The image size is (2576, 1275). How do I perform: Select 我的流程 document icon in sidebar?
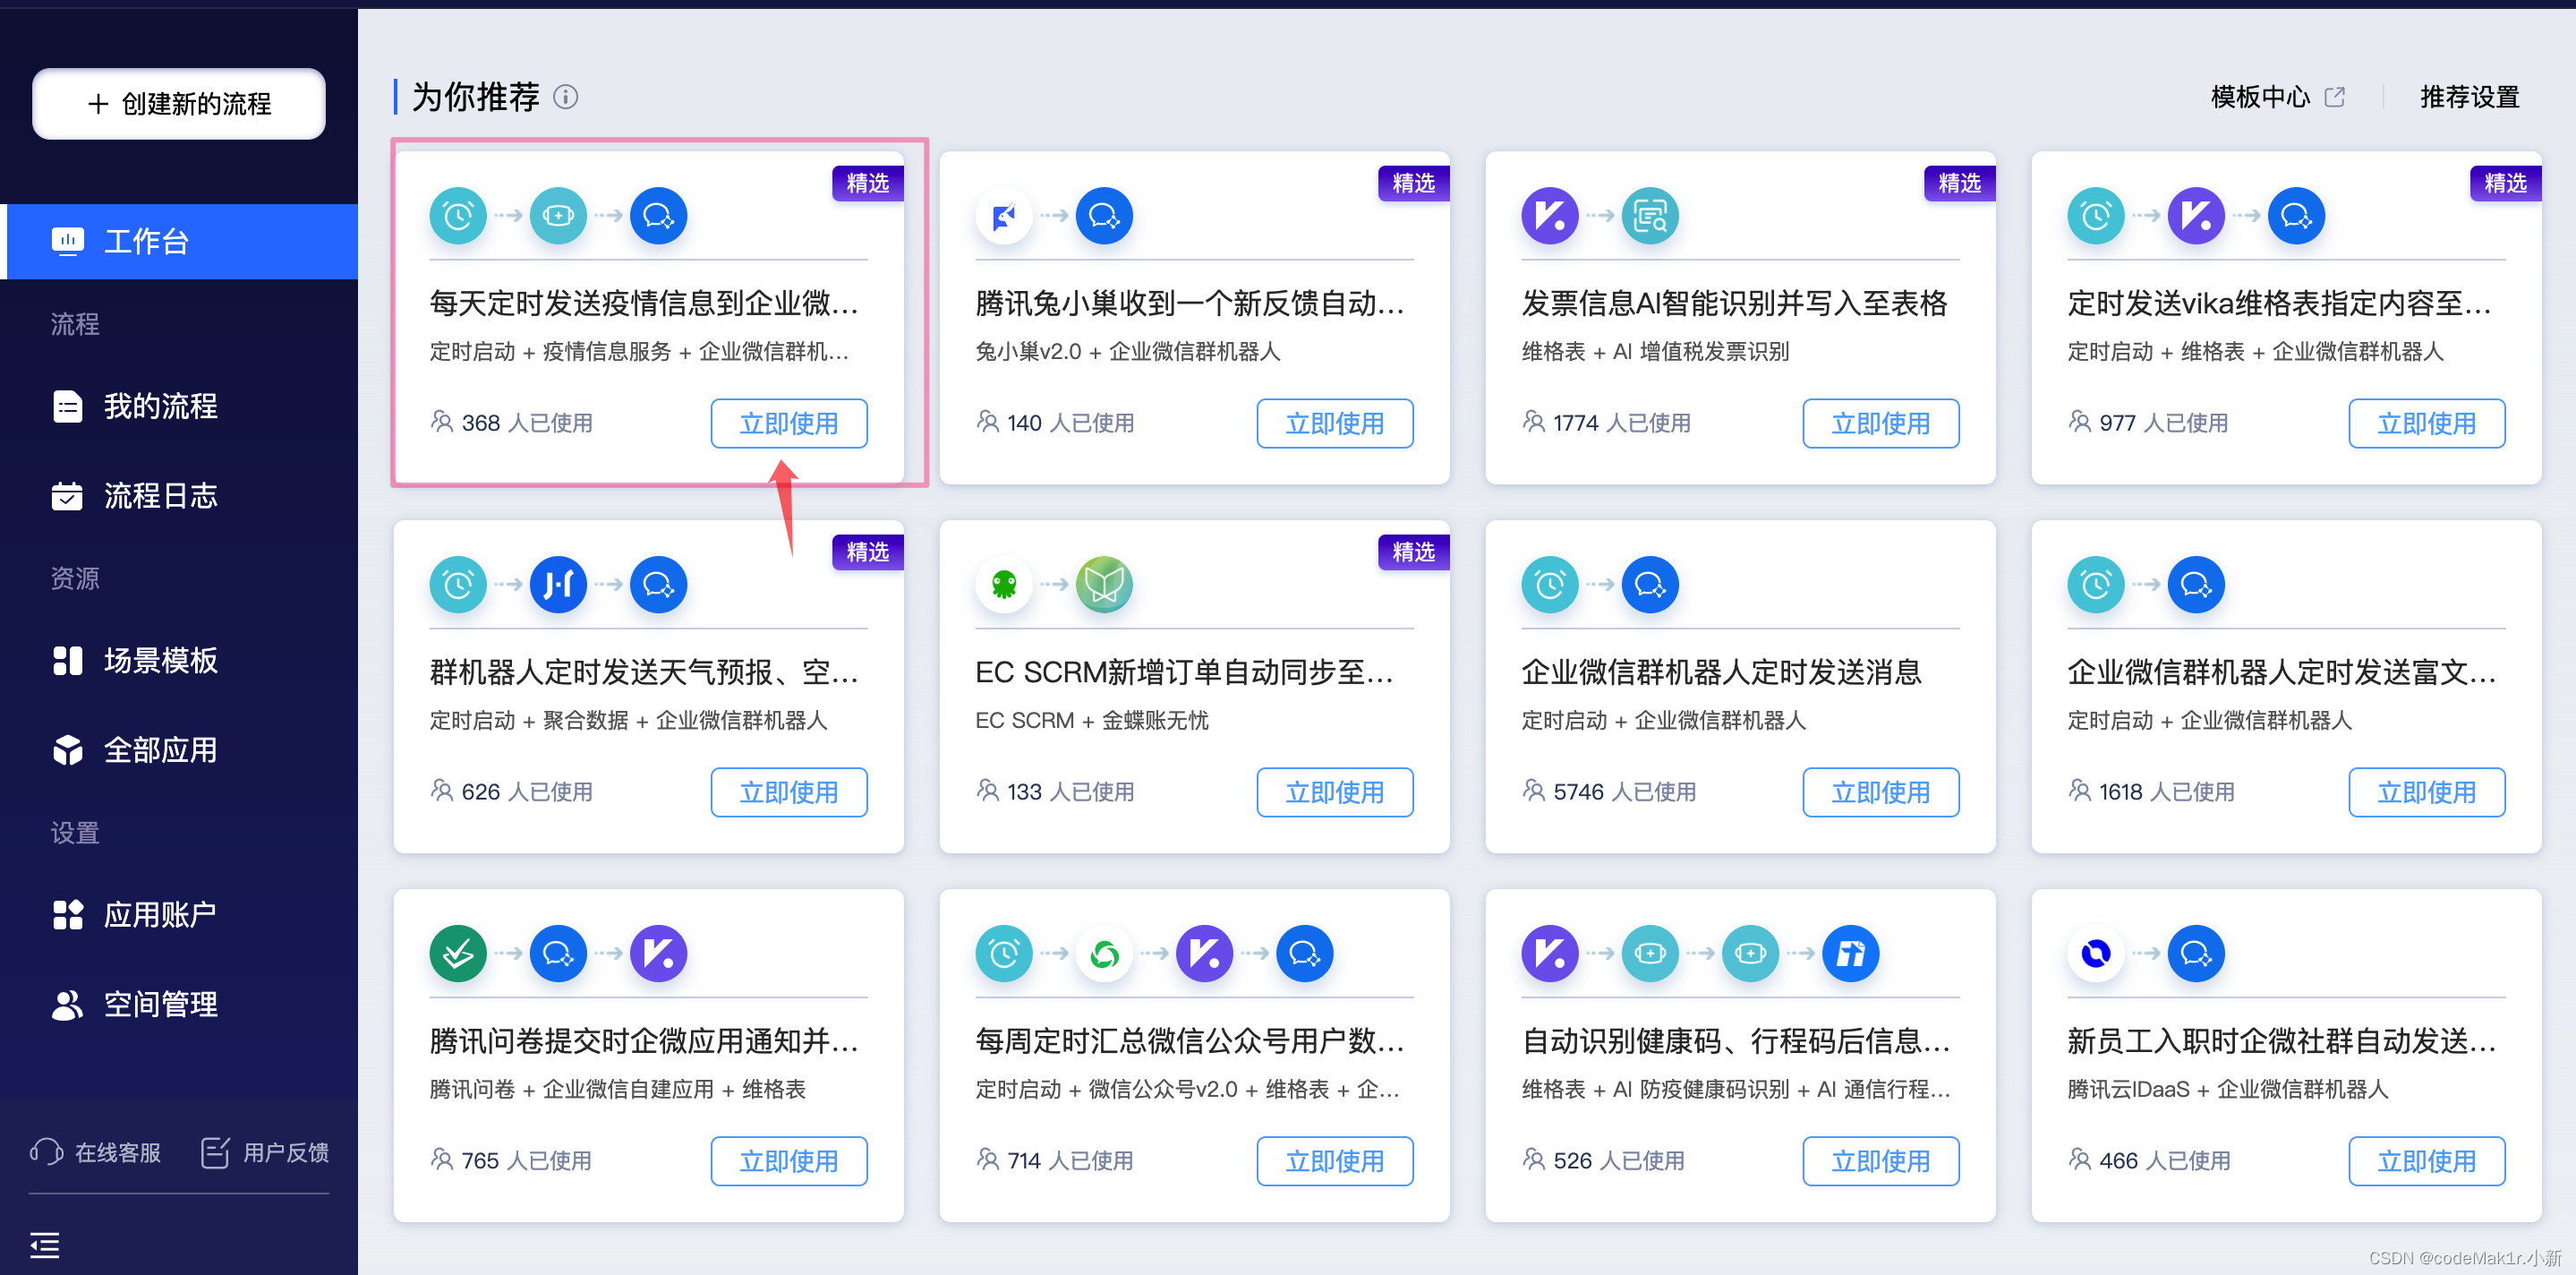click(x=68, y=406)
